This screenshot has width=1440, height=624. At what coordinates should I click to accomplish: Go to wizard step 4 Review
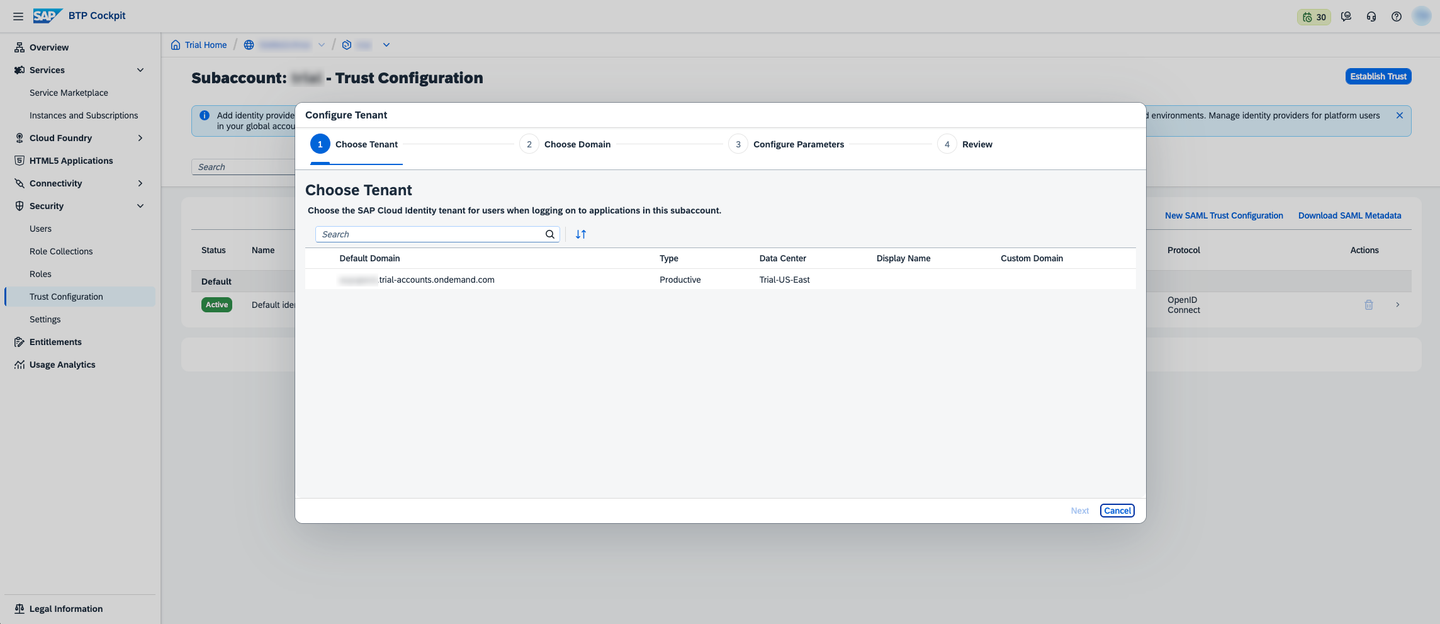click(965, 144)
